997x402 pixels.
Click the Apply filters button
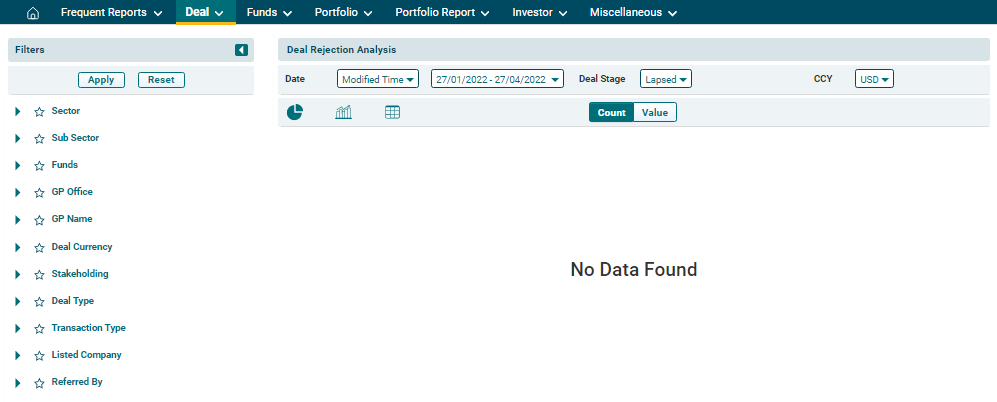(101, 80)
